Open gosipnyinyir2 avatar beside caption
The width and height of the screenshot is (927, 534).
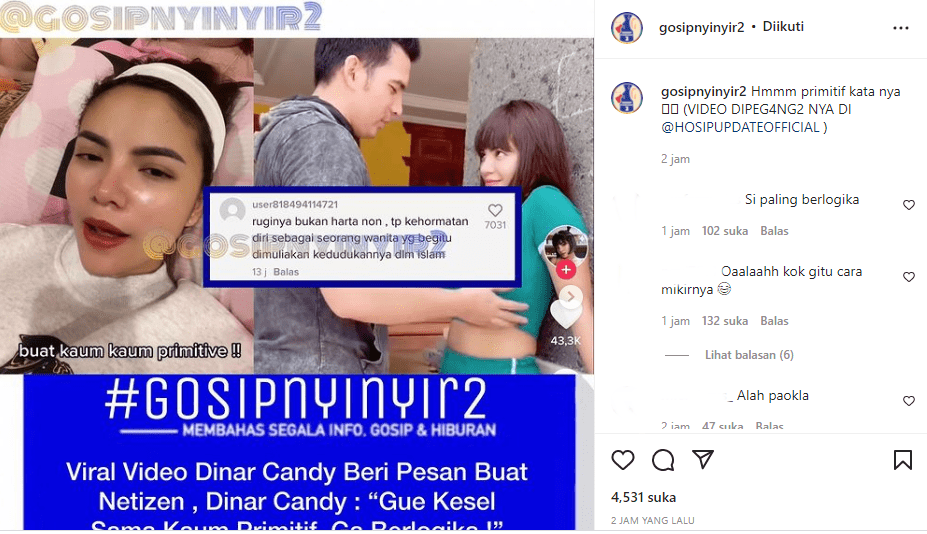tap(627, 98)
